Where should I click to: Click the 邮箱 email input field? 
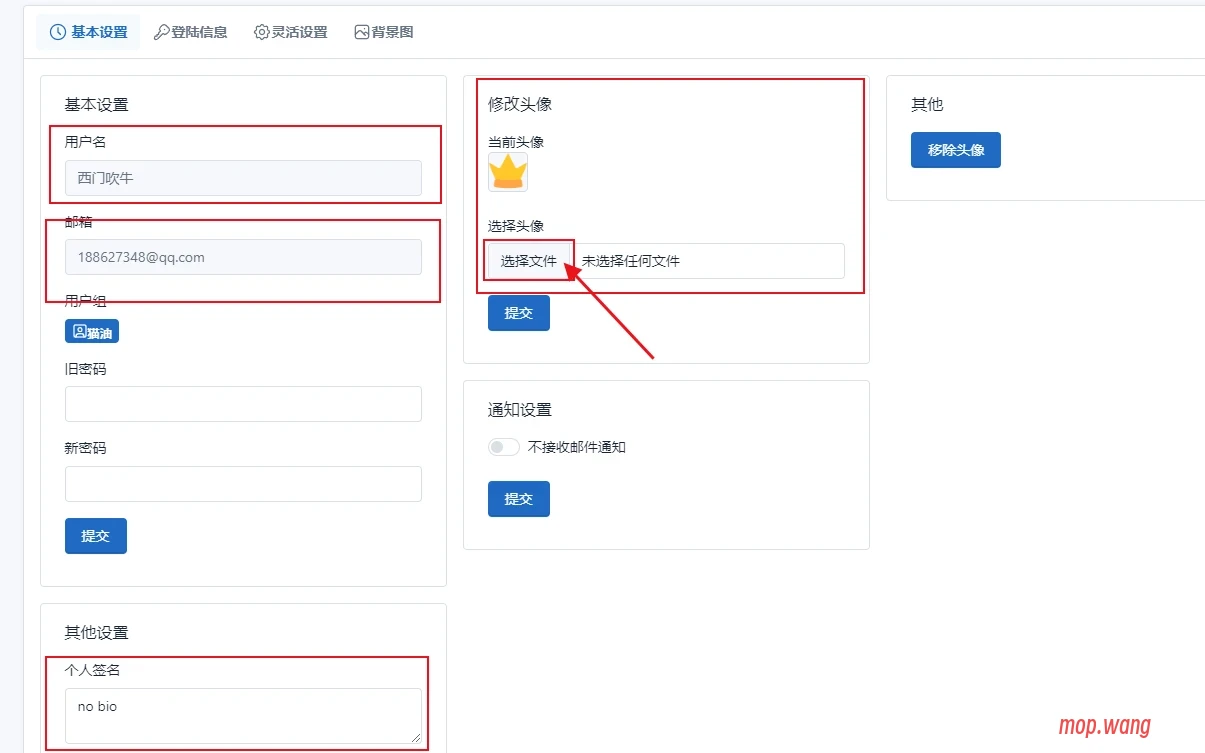click(x=243, y=257)
